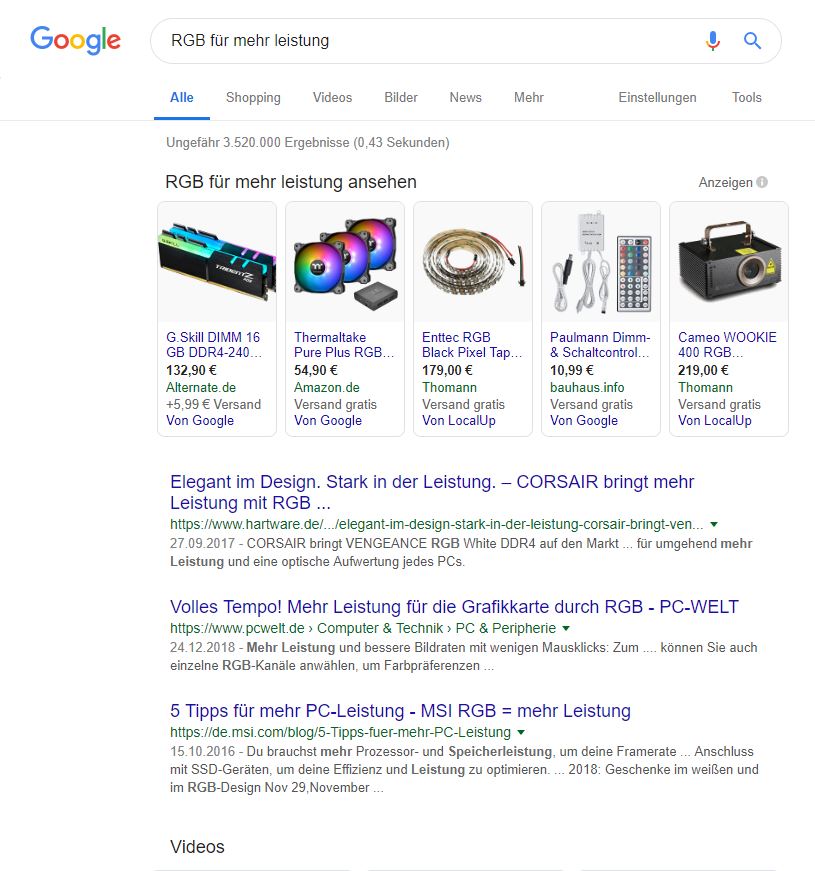Open G.Skill RAM product image
Image resolution: width=815 pixels, height=871 pixels.
point(217,263)
